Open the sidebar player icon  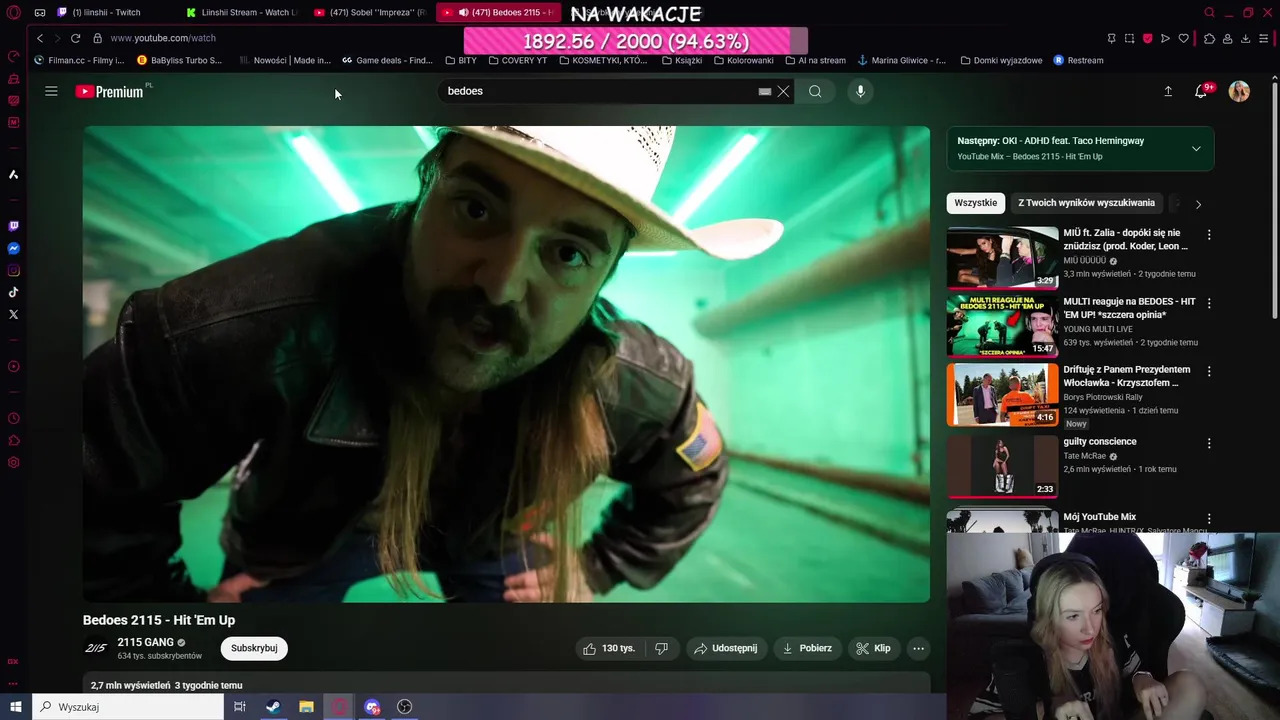click(x=13, y=367)
